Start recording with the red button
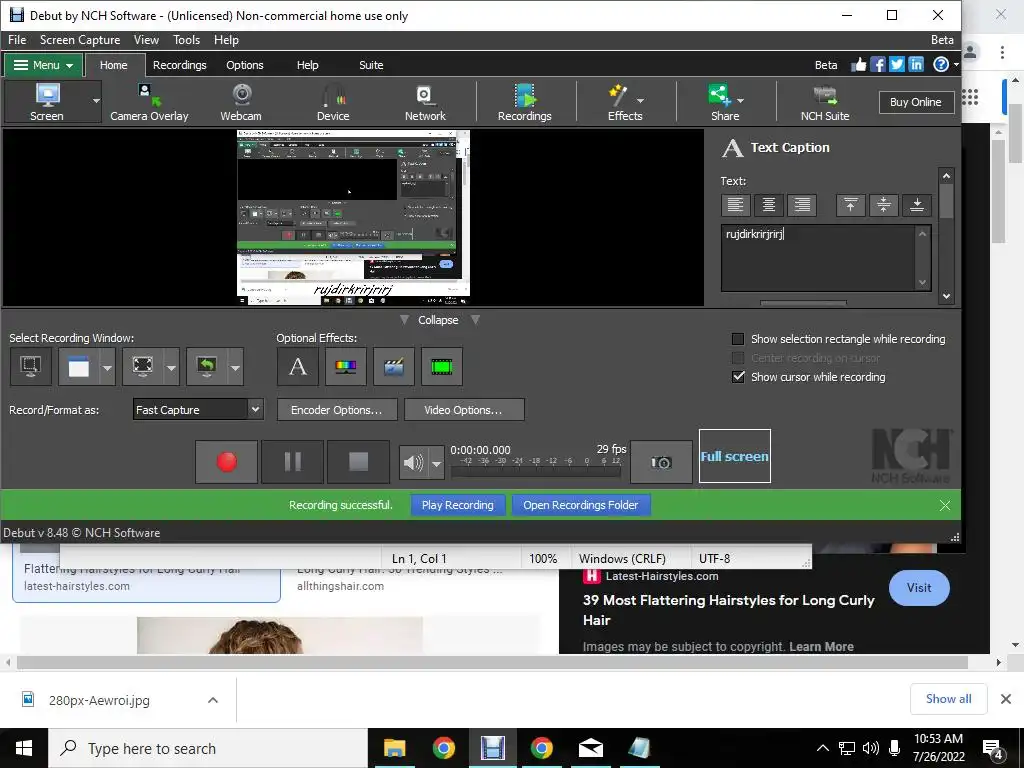 coord(227,462)
